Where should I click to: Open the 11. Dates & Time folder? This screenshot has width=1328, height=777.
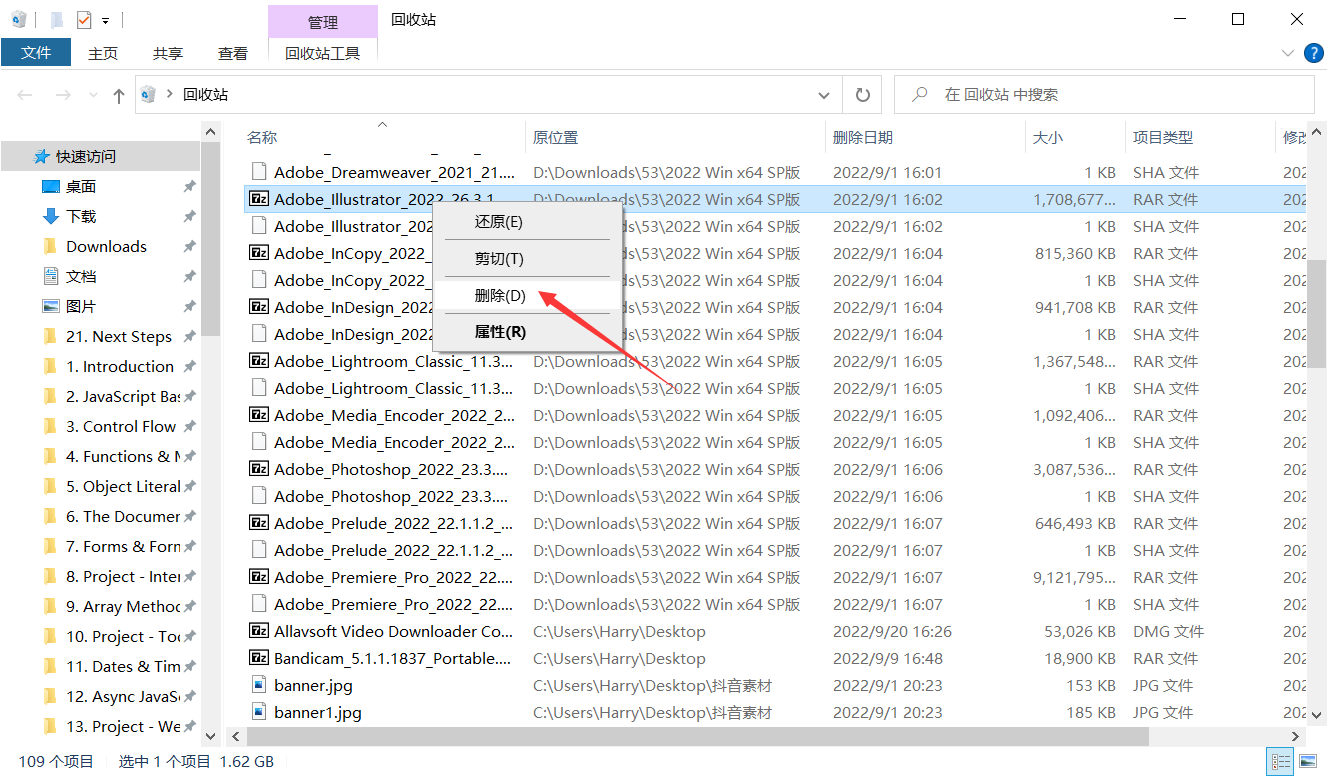coord(123,666)
